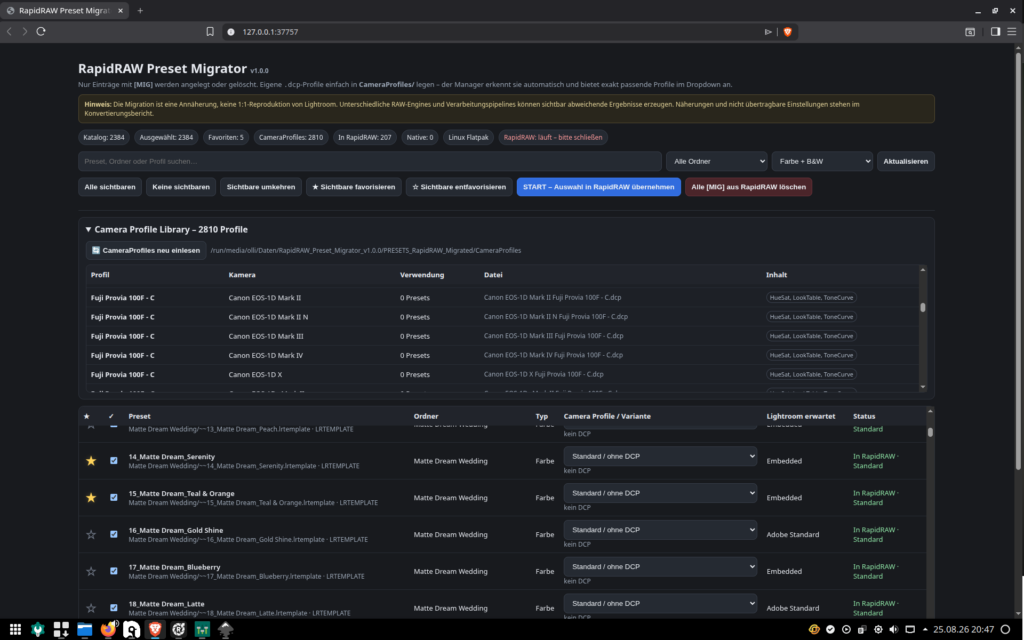Unfavorite 14_Matte Dream_Serenity star
The width and height of the screenshot is (1024, 640).
(91, 461)
